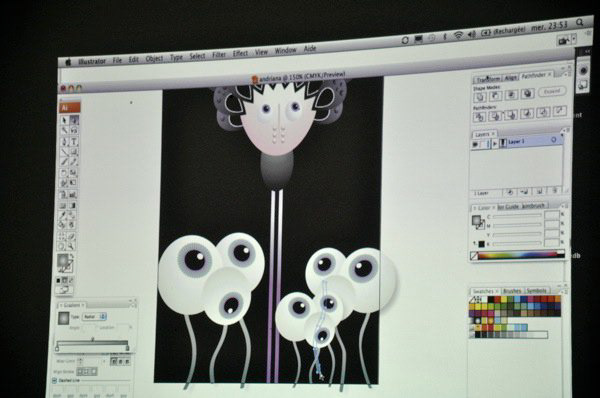Click the CMYK color spectrum bar
This screenshot has width=600, height=398.
[517, 255]
